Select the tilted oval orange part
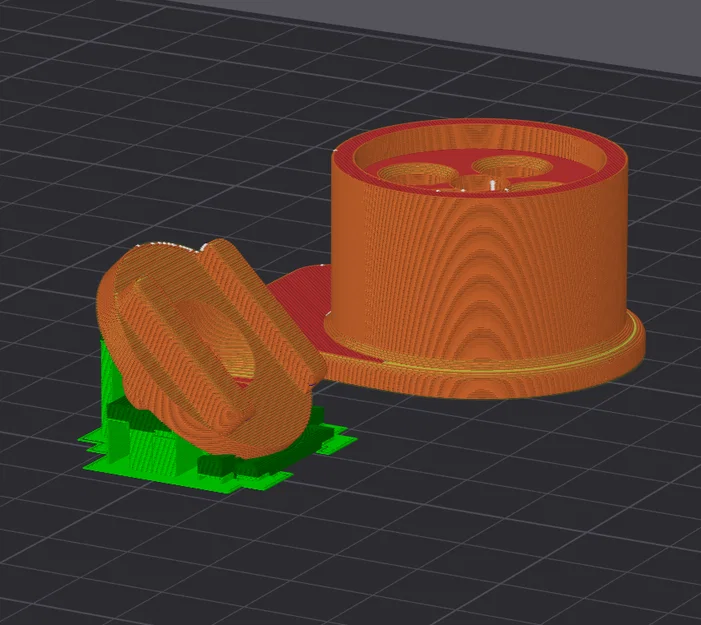Screen dimensions: 701x625 tap(210, 349)
